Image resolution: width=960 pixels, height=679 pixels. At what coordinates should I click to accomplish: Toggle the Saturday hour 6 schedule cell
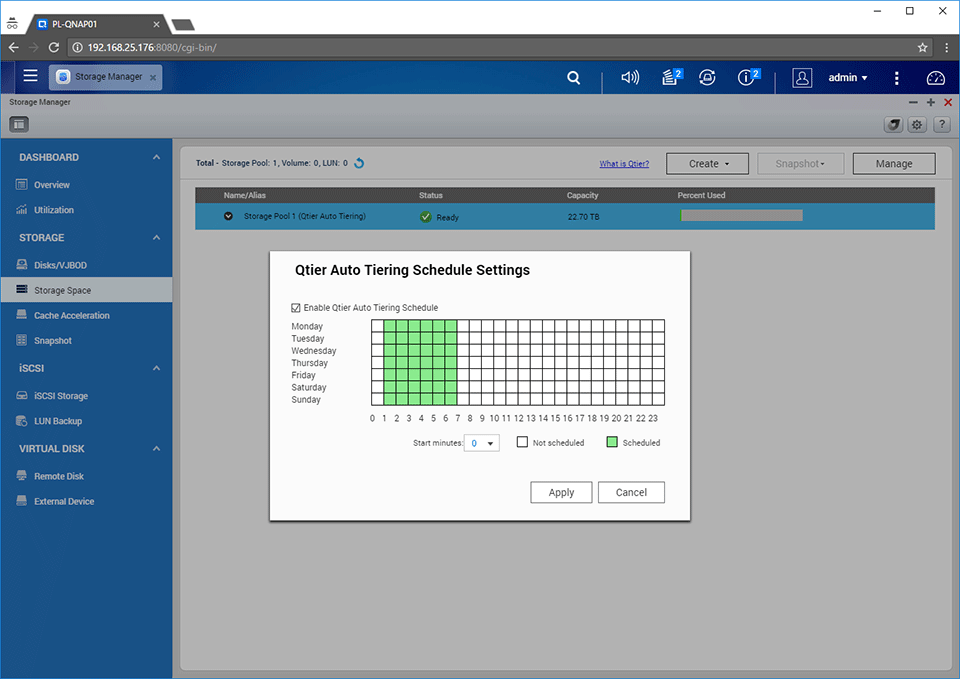coord(451,387)
